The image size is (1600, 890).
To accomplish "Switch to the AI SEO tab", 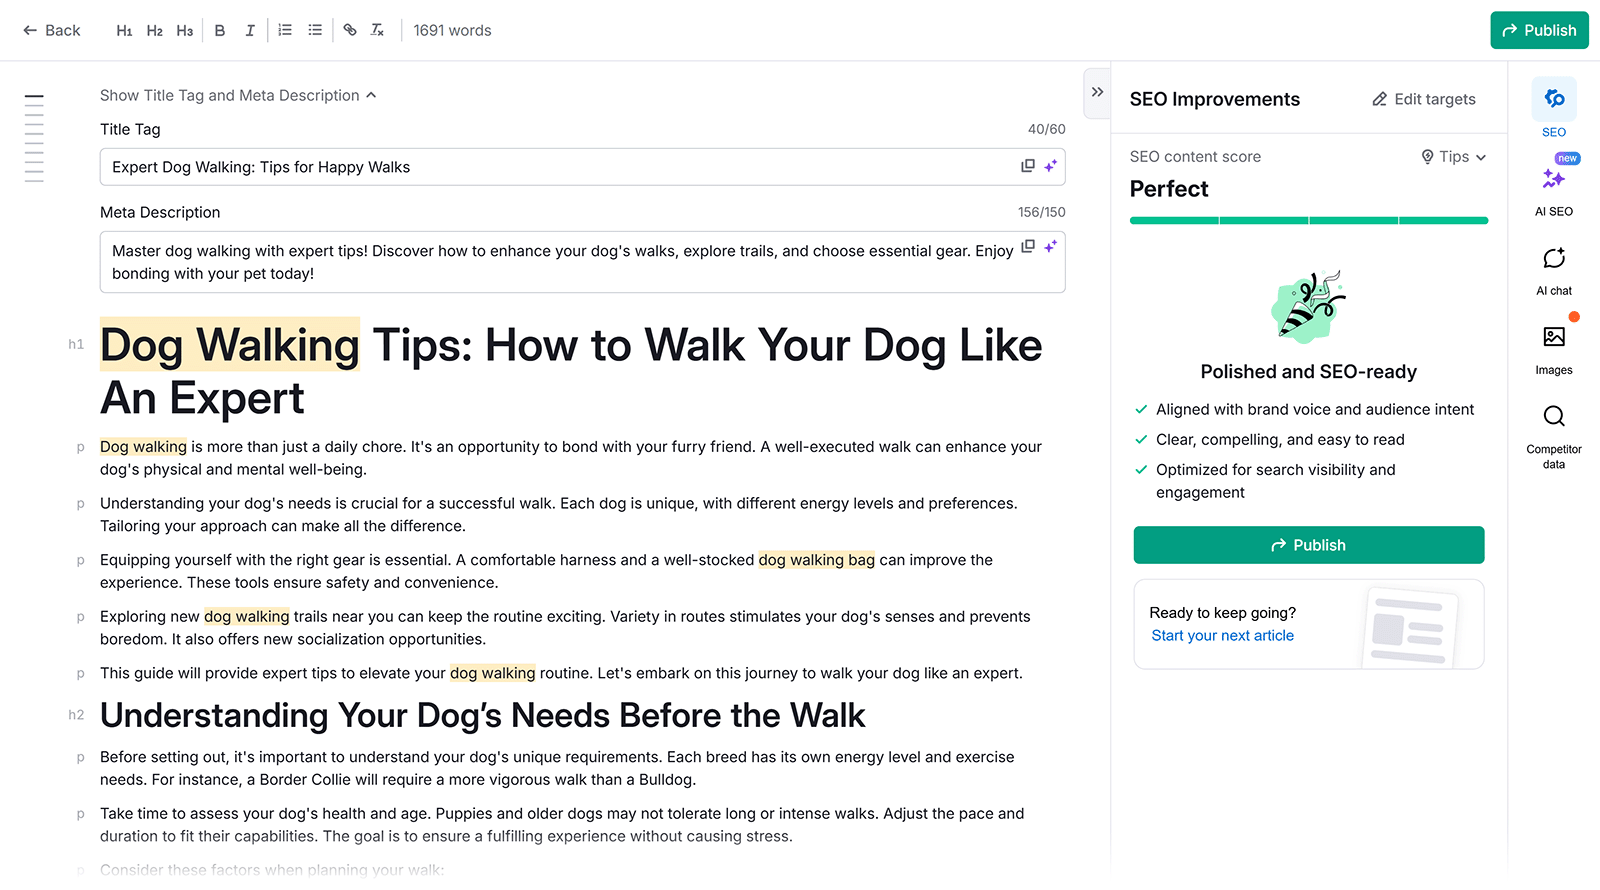I will coord(1553,187).
